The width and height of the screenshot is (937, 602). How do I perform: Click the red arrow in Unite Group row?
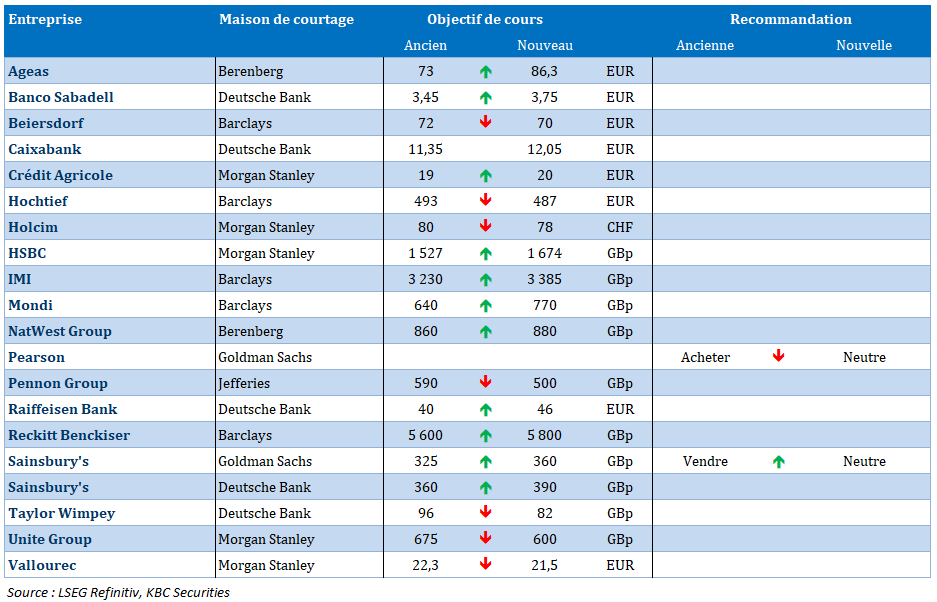(485, 538)
